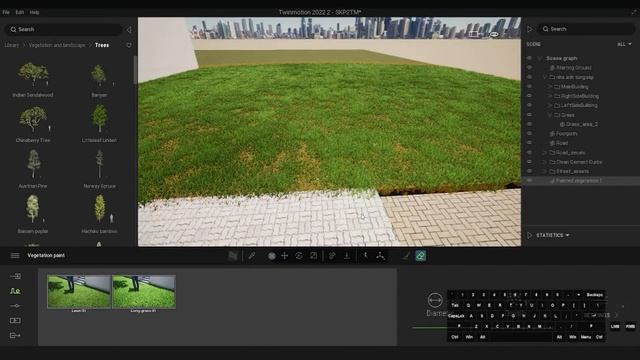Select the Norway Spruce tree
This screenshot has width=640, height=360.
click(99, 169)
